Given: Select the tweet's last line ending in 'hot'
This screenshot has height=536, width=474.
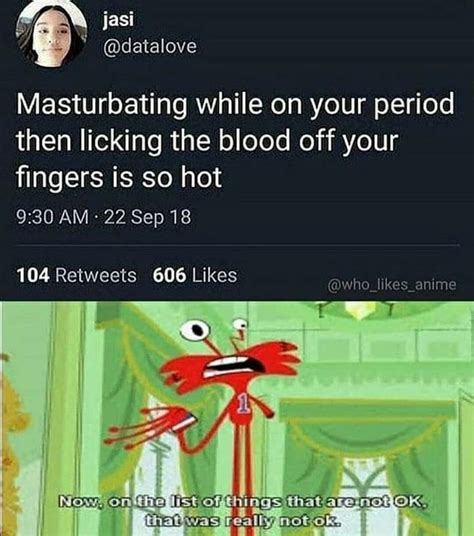Looking at the screenshot, I should (x=119, y=177).
